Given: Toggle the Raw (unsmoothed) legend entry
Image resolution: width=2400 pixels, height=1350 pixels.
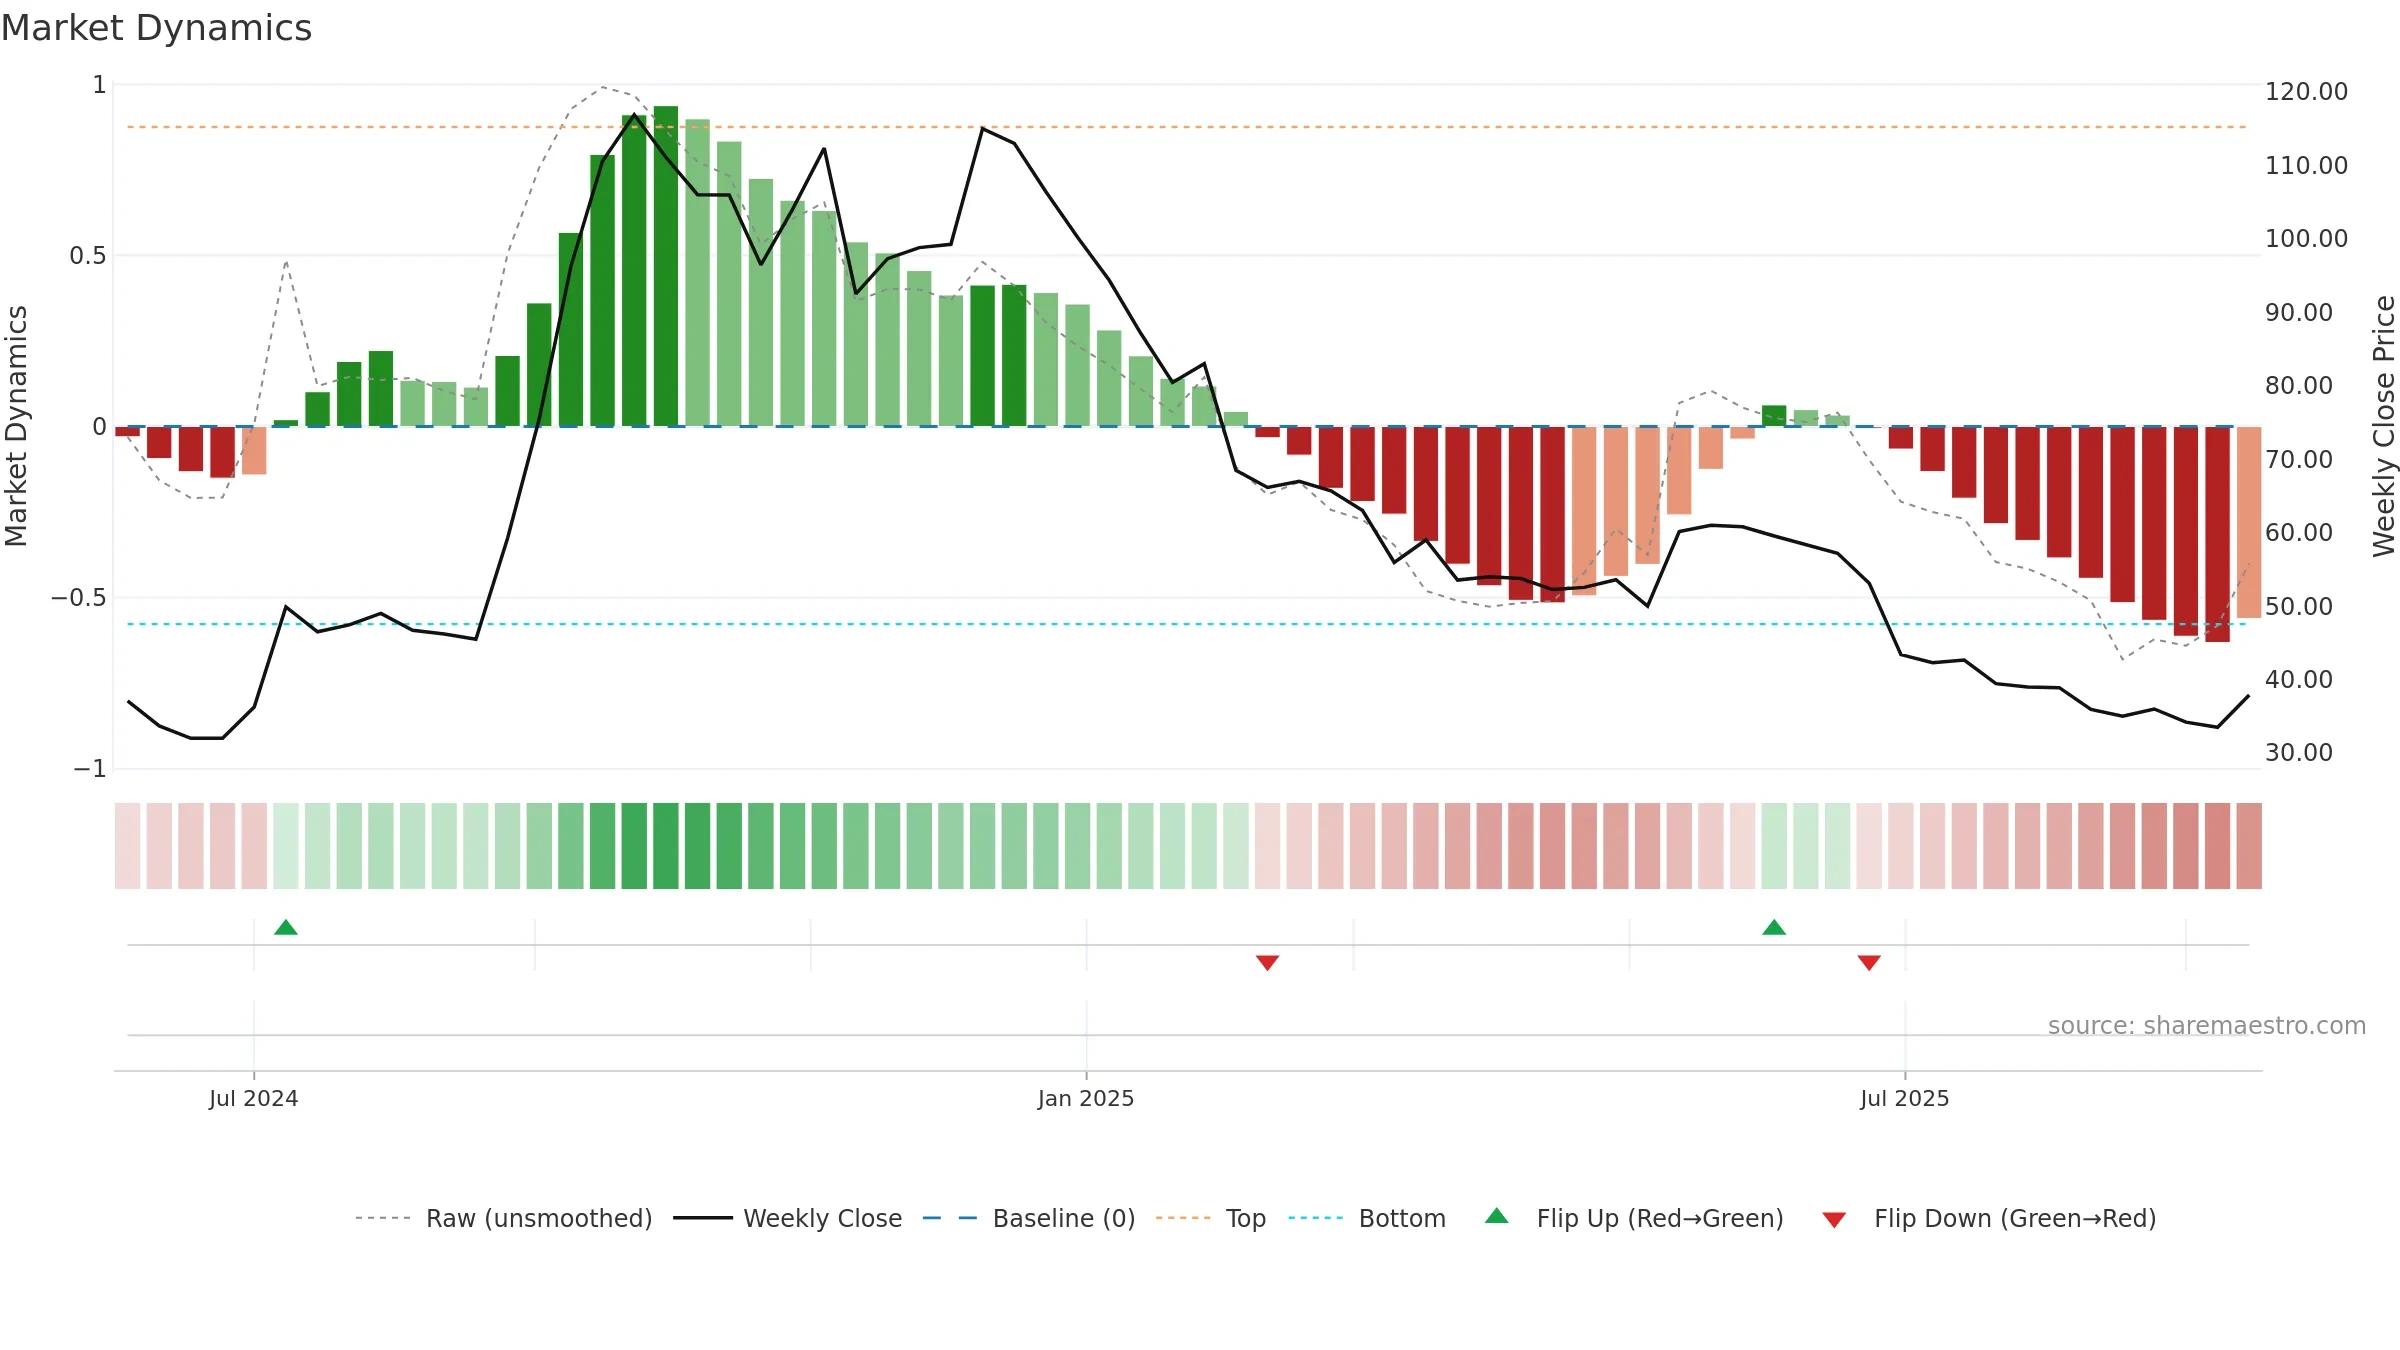Looking at the screenshot, I should coord(503,1218).
